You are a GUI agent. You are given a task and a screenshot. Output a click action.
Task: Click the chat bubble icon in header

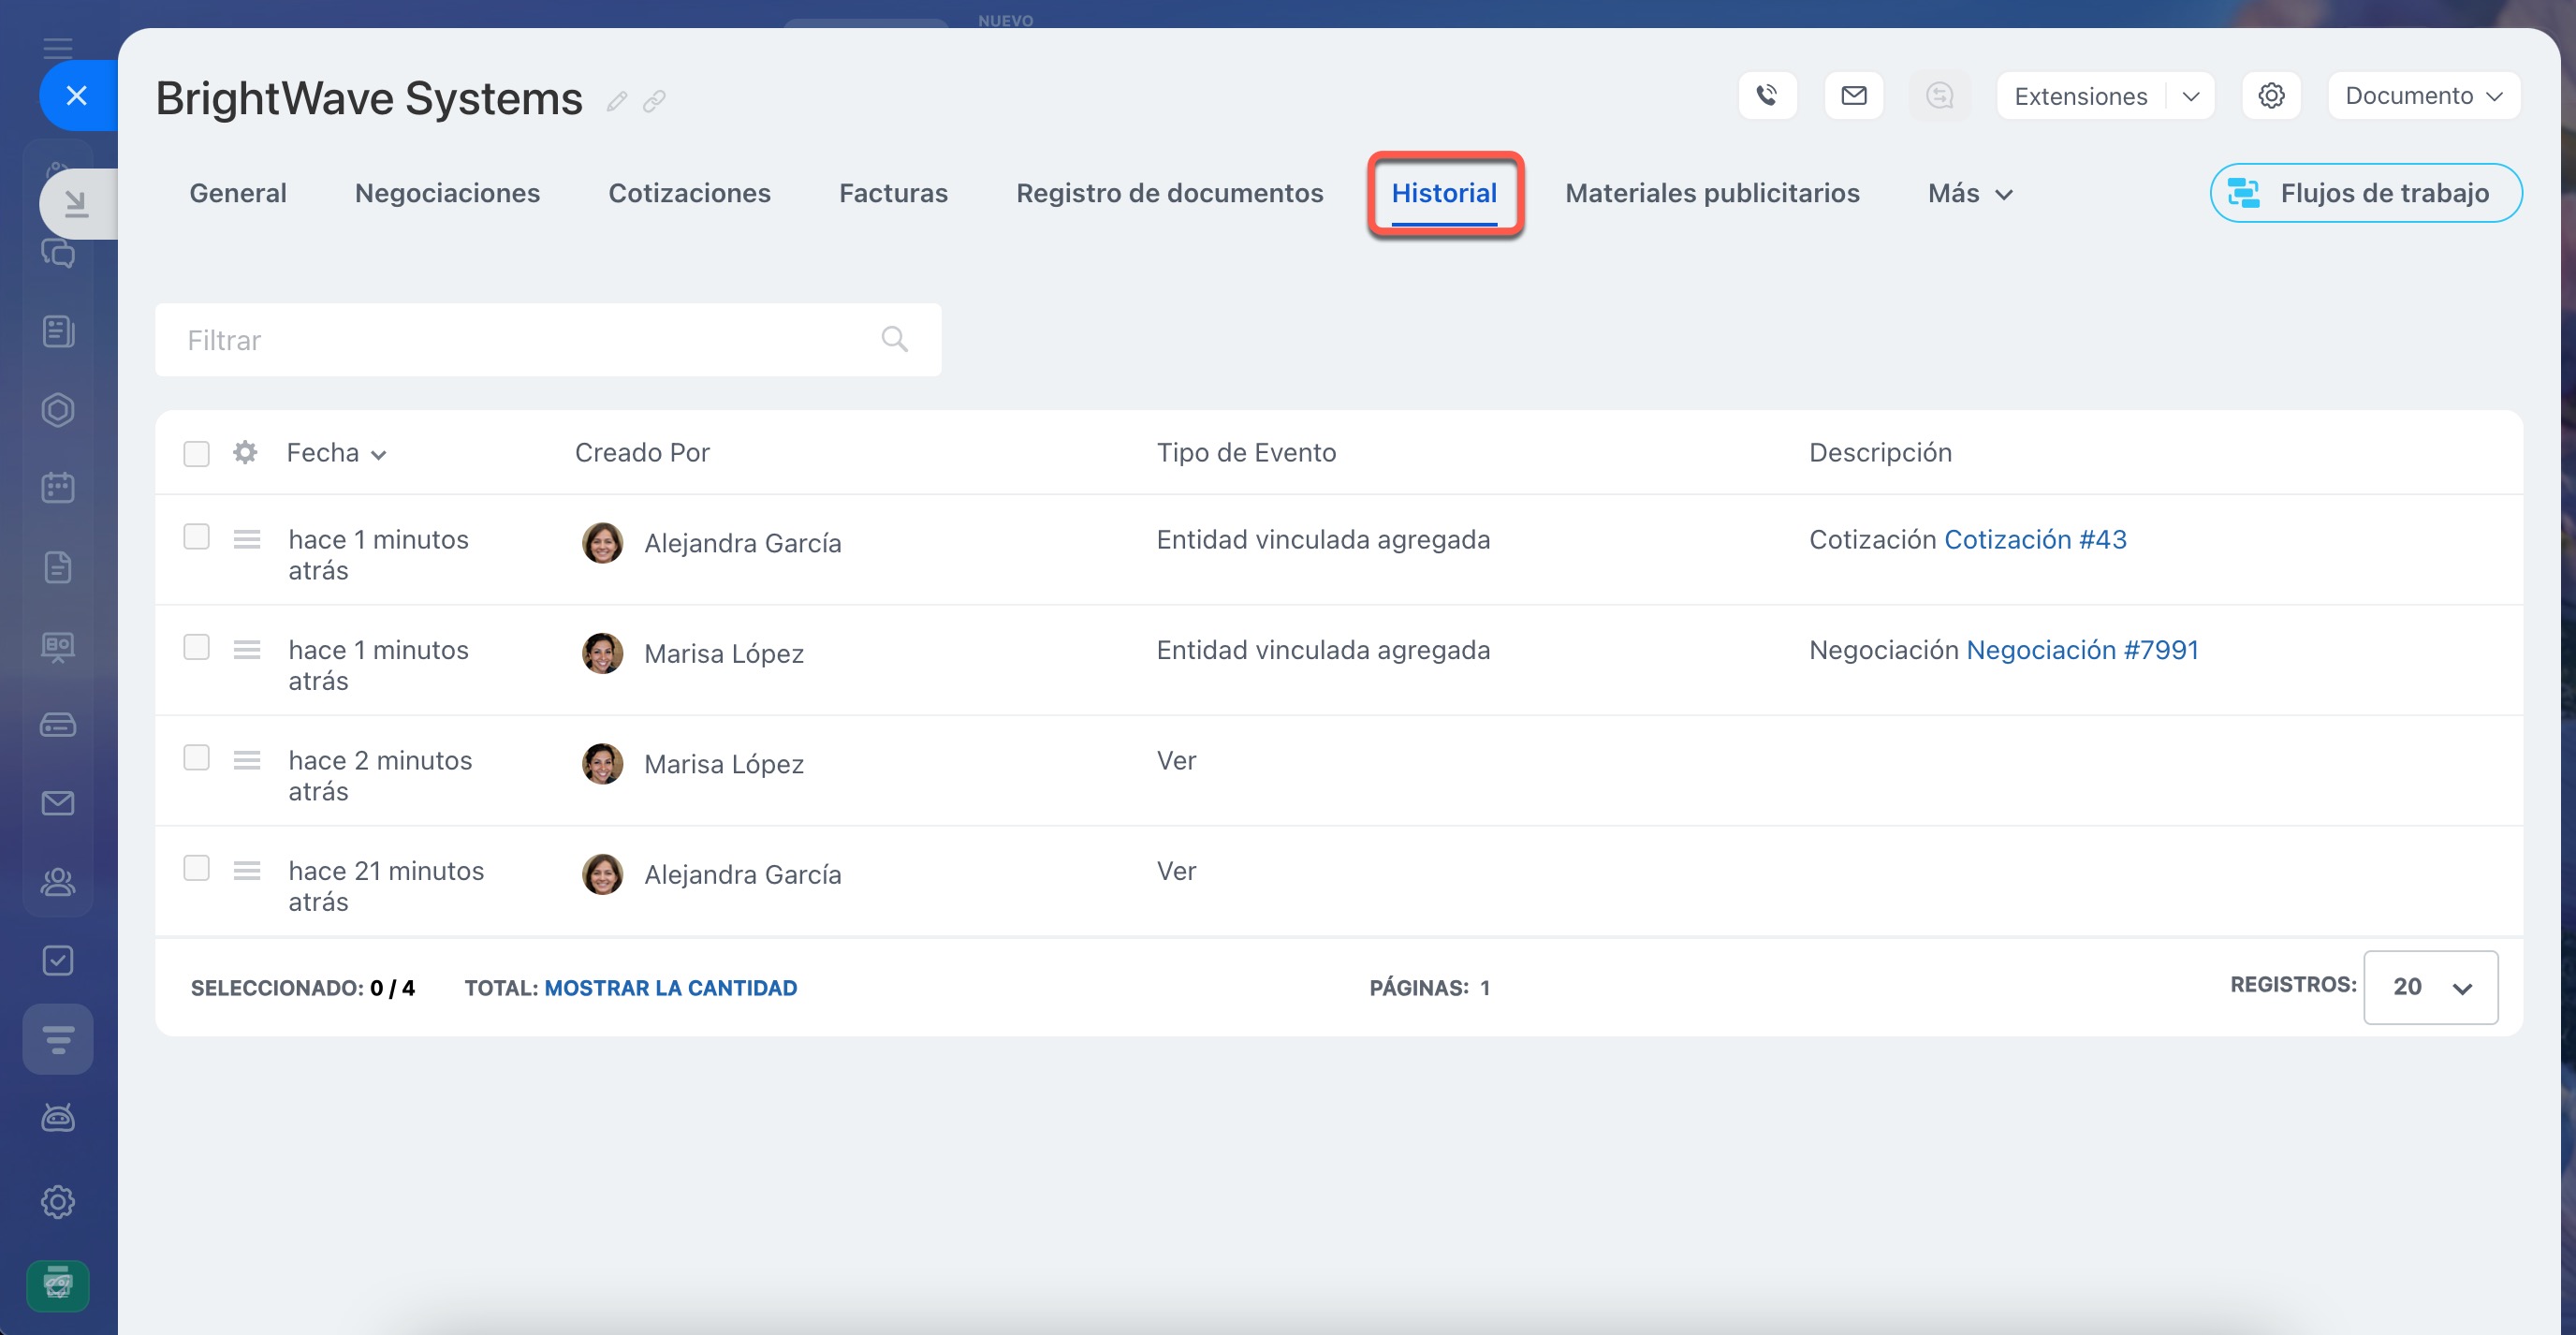(1940, 96)
